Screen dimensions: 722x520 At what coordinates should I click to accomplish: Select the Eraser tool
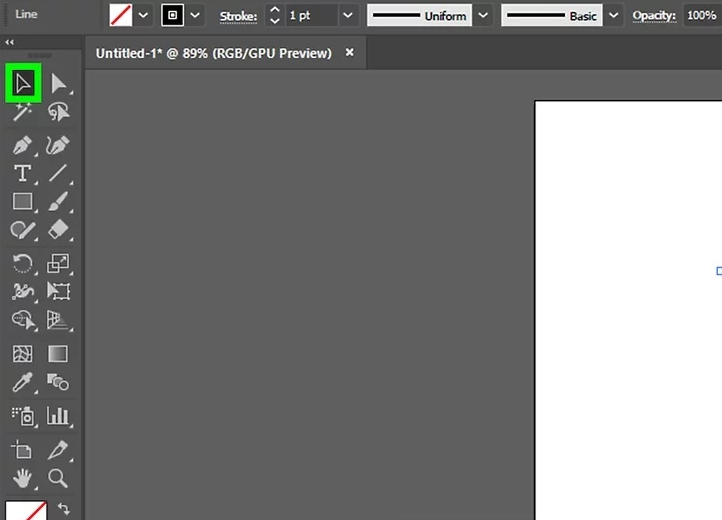58,230
